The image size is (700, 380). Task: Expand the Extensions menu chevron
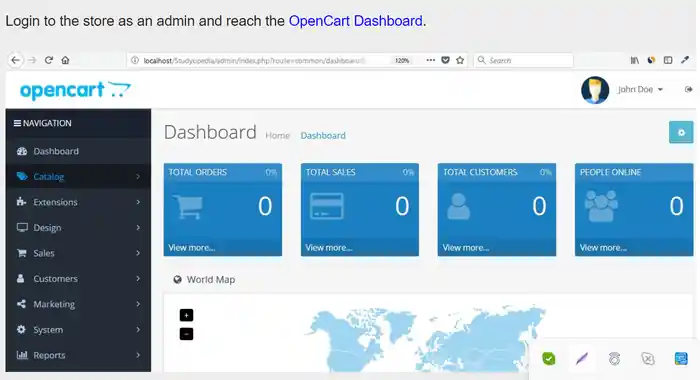[x=138, y=202]
